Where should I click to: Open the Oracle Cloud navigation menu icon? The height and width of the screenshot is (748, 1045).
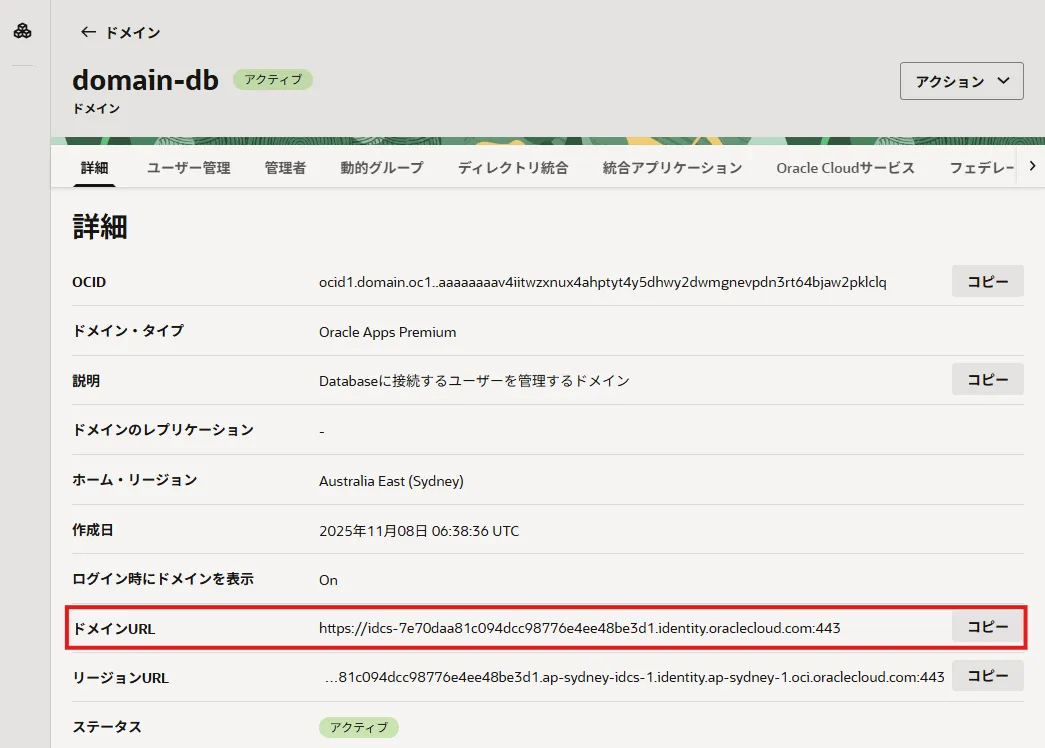click(x=22, y=30)
